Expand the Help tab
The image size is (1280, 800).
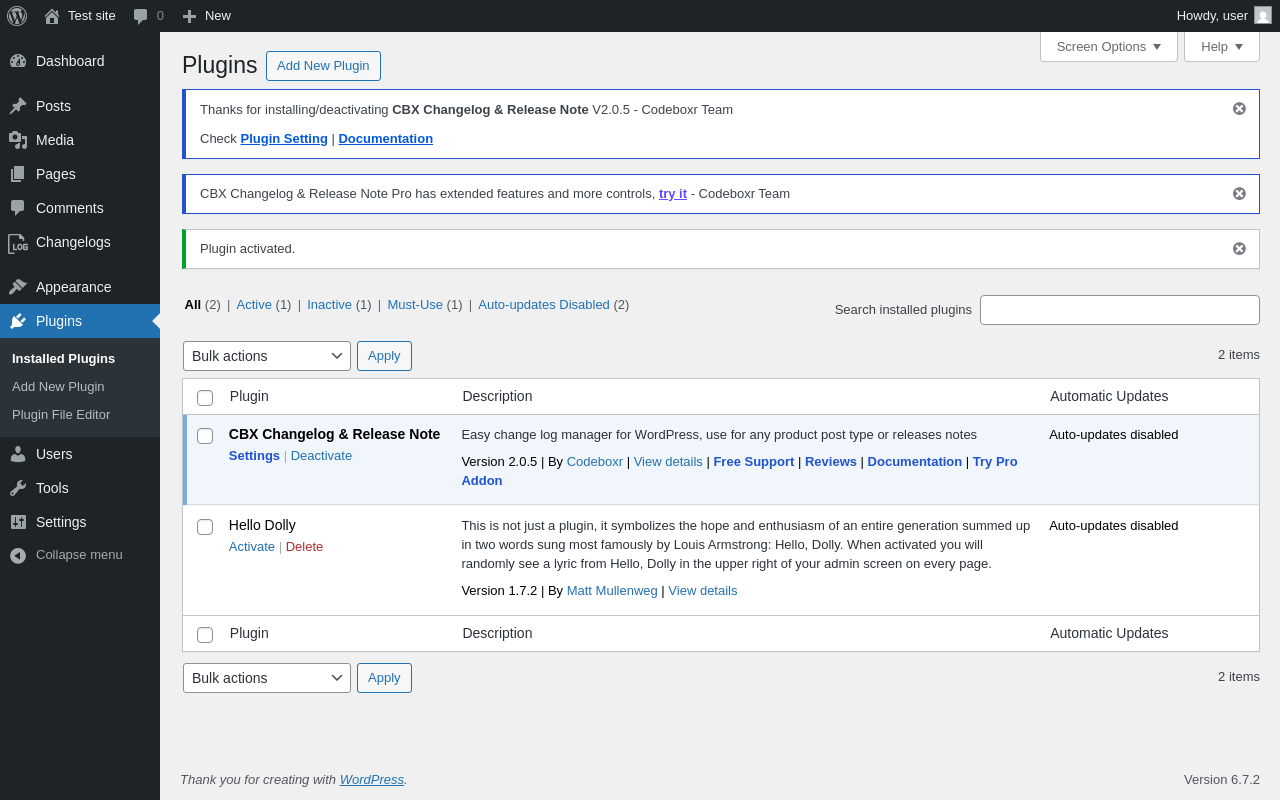pos(1221,46)
